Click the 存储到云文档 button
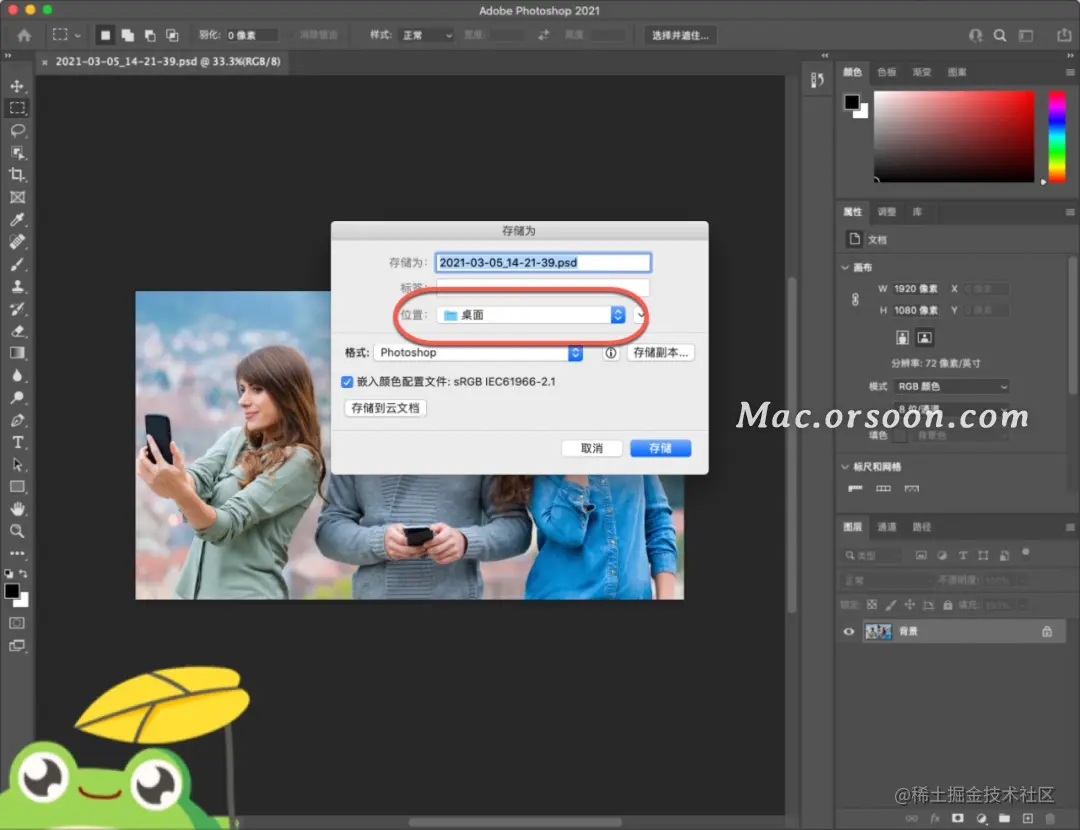The image size is (1080, 830). click(385, 408)
